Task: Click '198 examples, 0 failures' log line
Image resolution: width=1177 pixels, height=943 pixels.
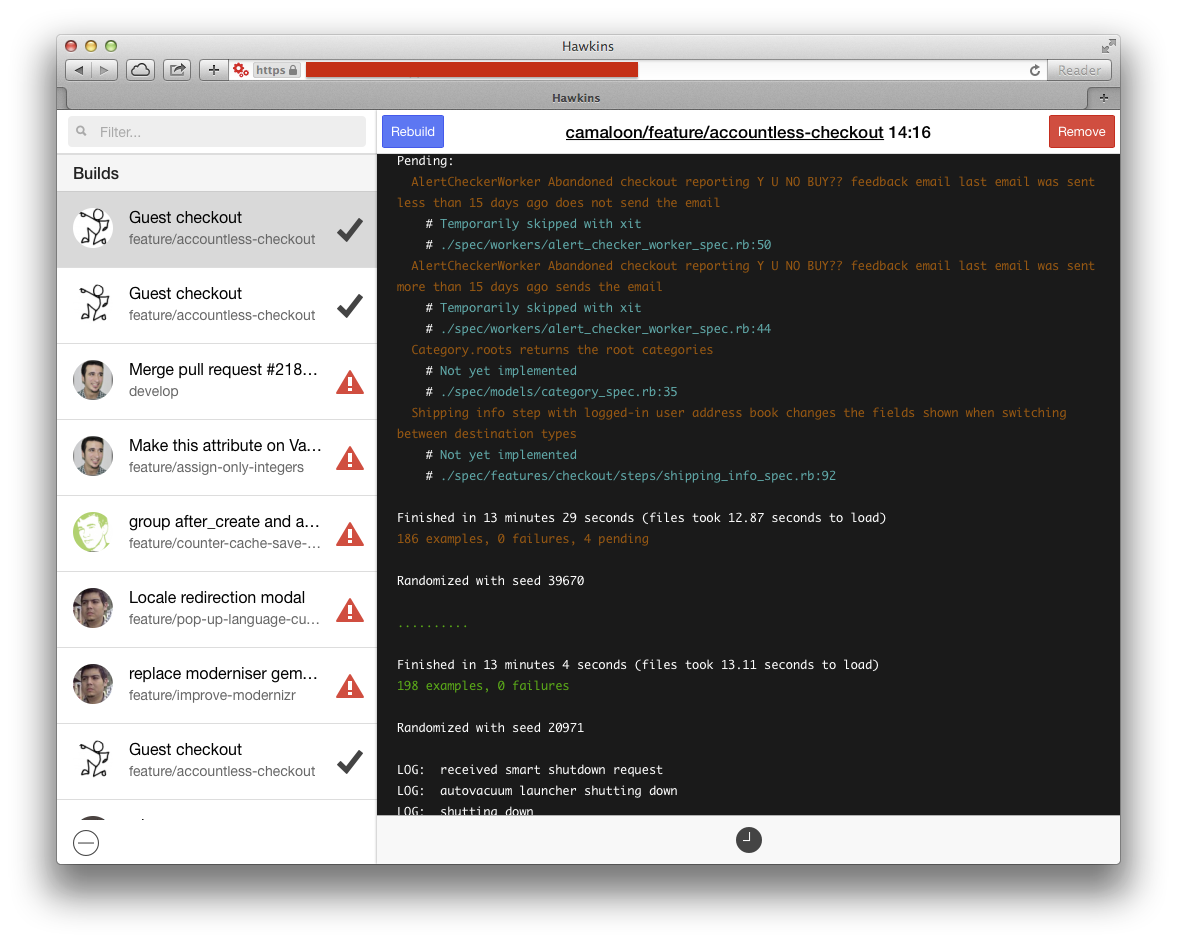Action: (483, 685)
